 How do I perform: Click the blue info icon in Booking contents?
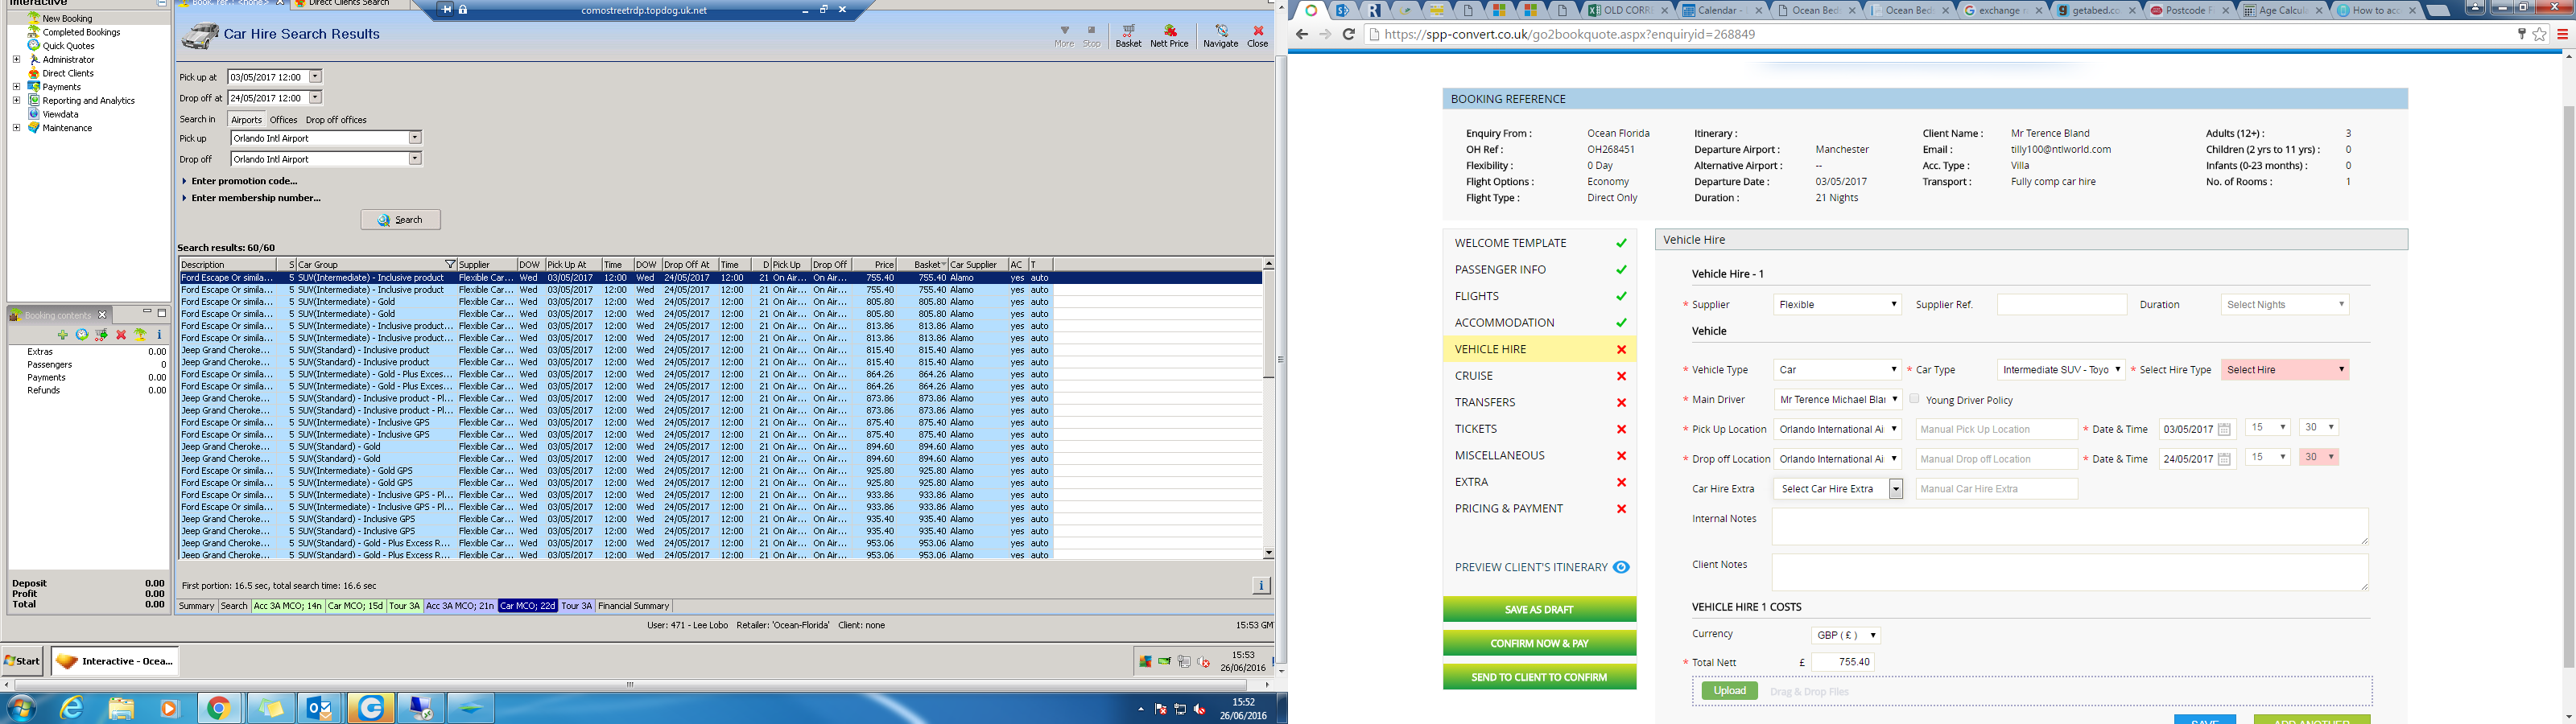click(x=159, y=335)
